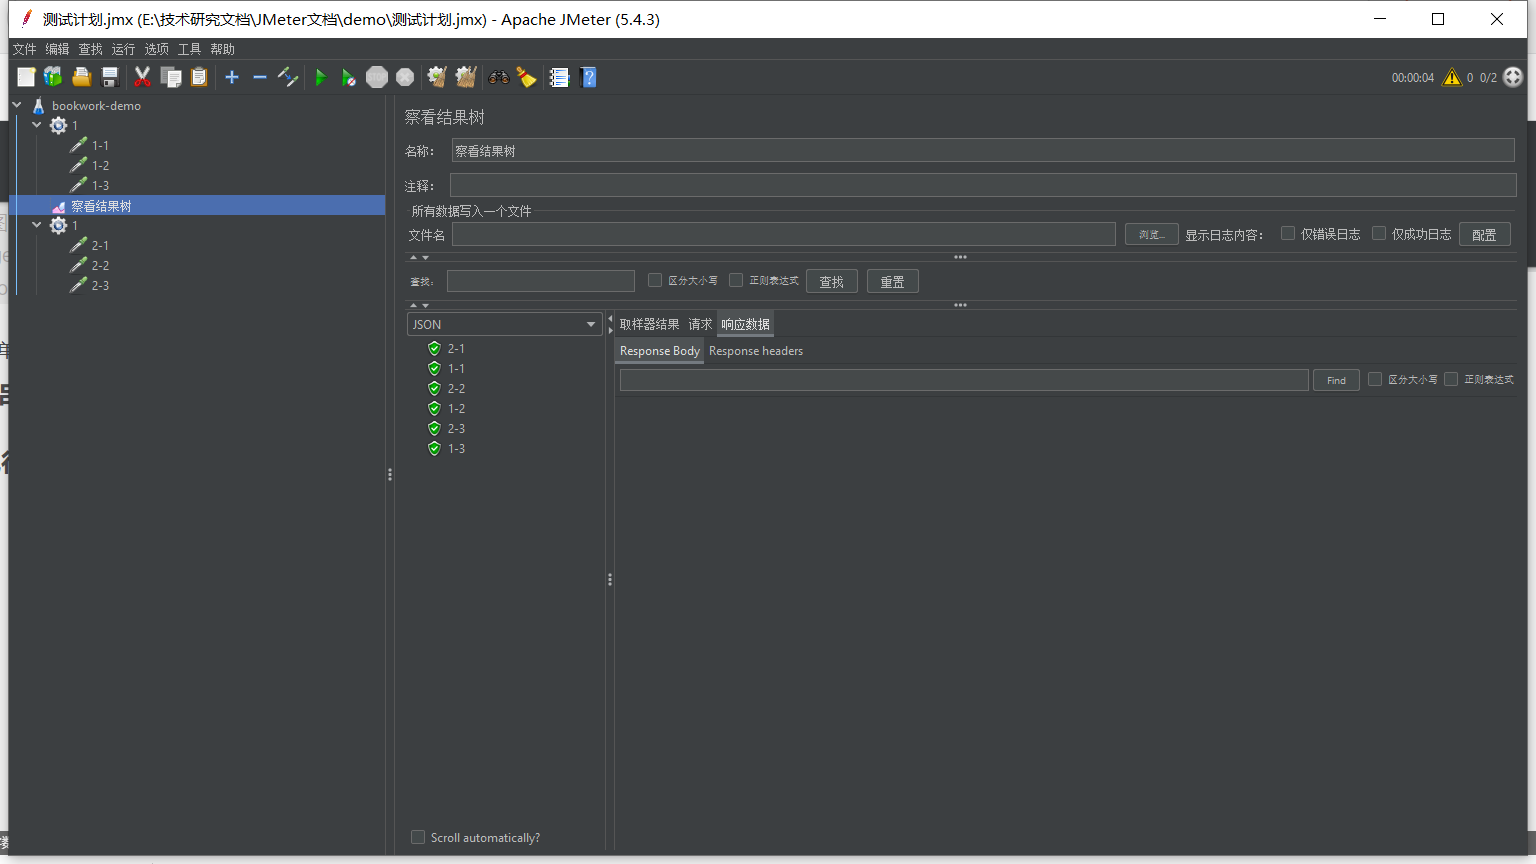Enable the 仅成功日志 checkbox
Screen dimensions: 1536x864
click(1379, 233)
